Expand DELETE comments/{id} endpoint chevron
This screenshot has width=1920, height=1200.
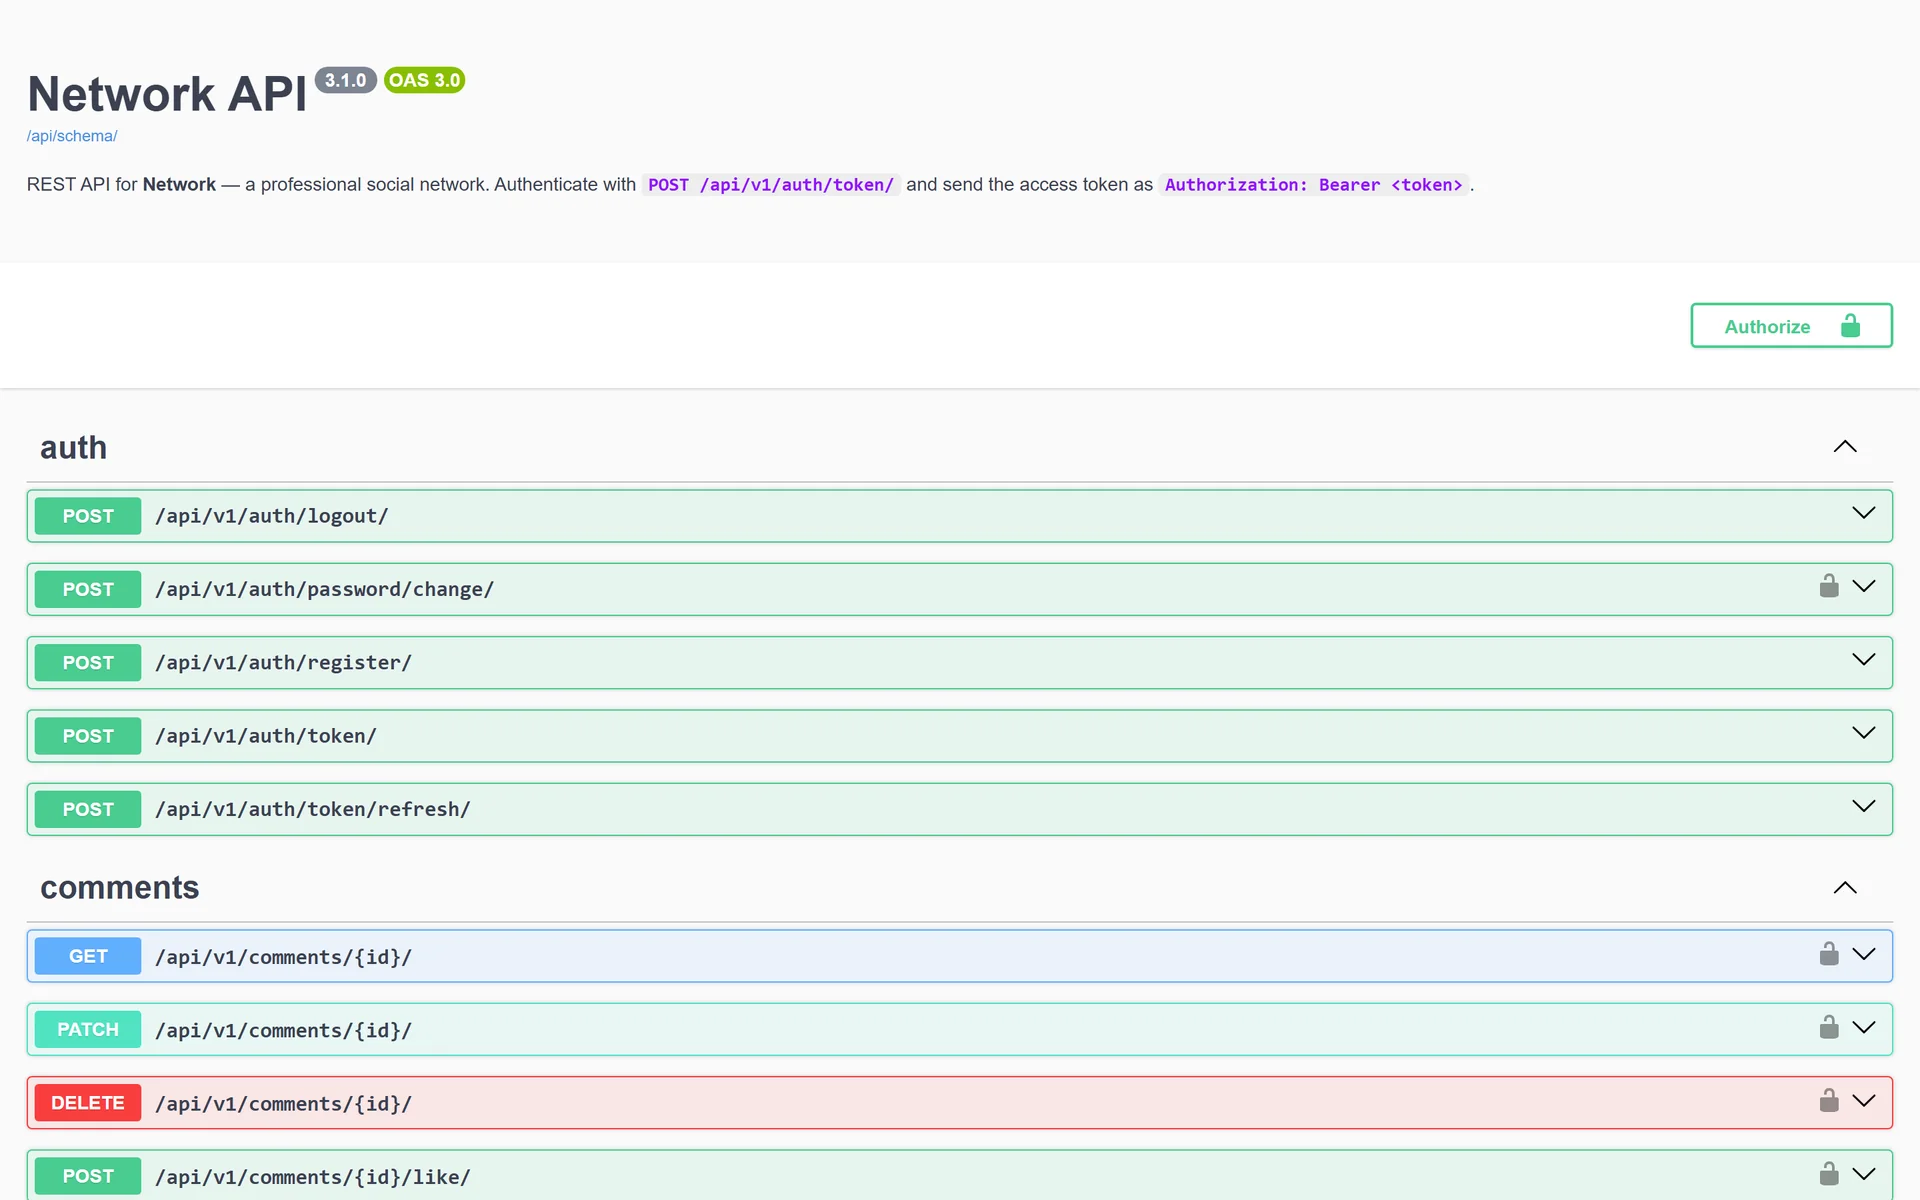(x=1863, y=1100)
